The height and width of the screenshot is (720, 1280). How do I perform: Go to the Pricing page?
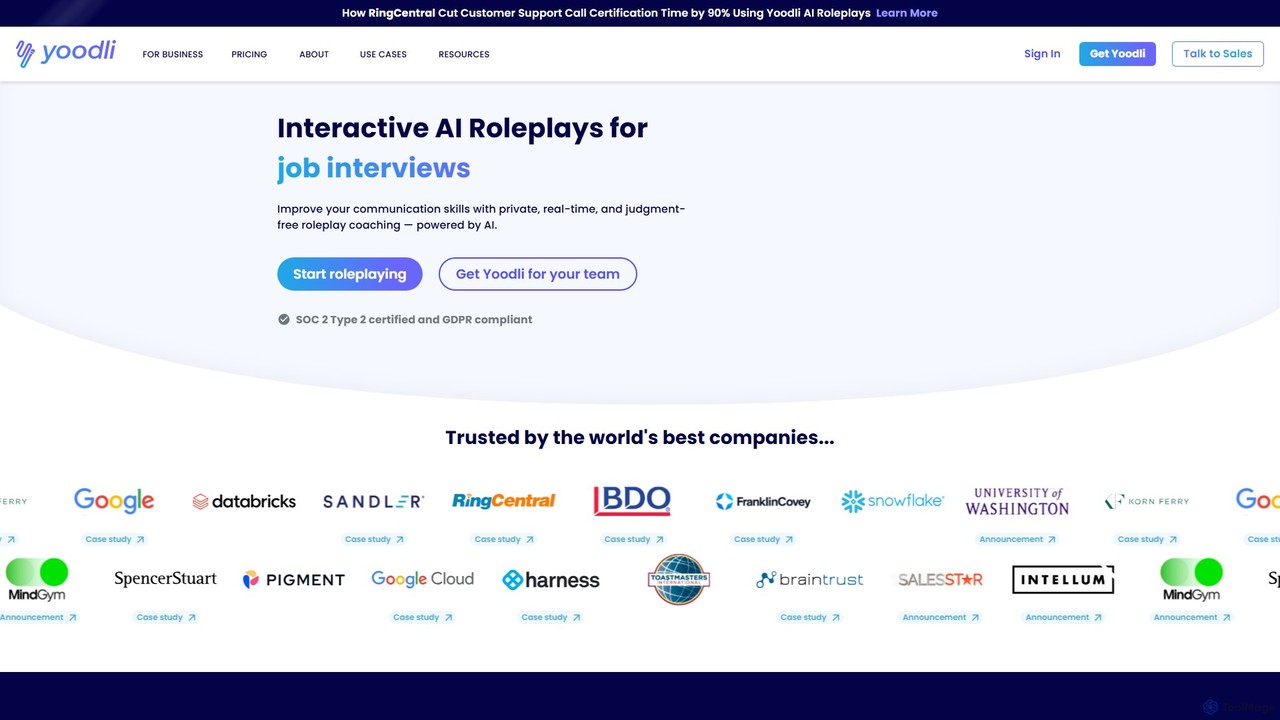[x=249, y=54]
